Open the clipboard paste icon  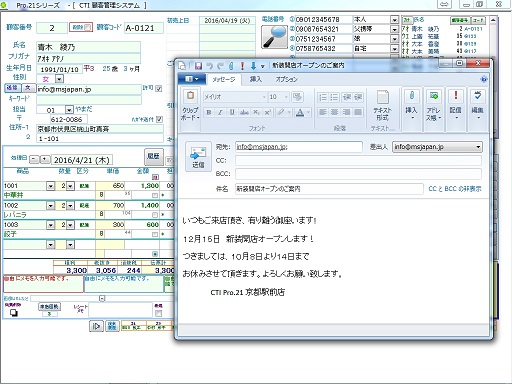point(190,96)
